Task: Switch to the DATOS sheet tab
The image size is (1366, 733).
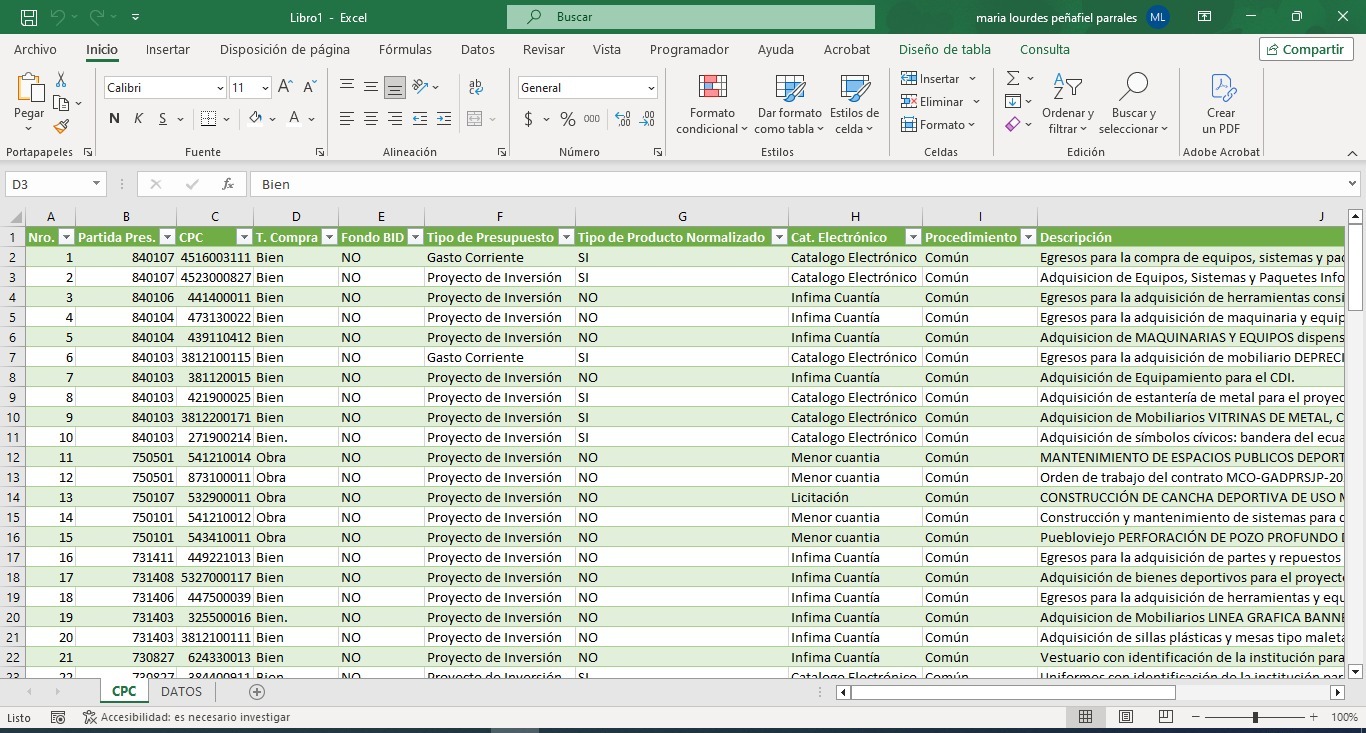Action: tap(181, 691)
